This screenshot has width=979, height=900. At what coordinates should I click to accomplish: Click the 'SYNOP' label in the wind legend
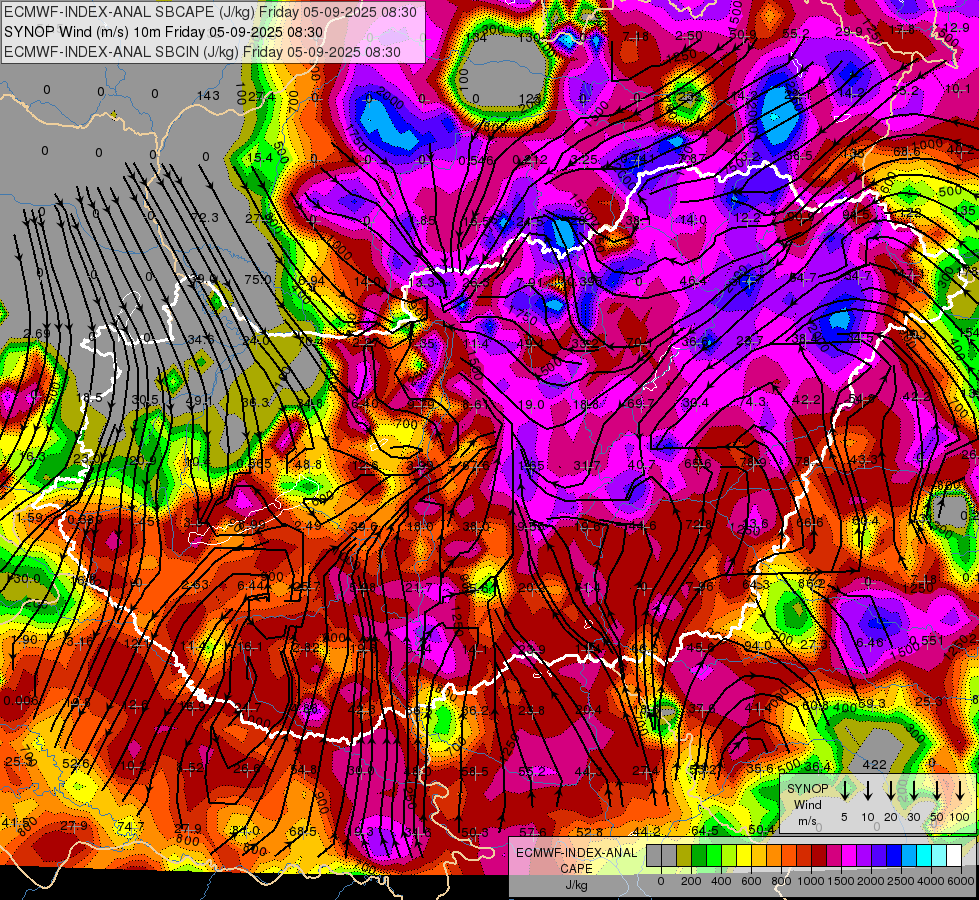click(x=807, y=788)
